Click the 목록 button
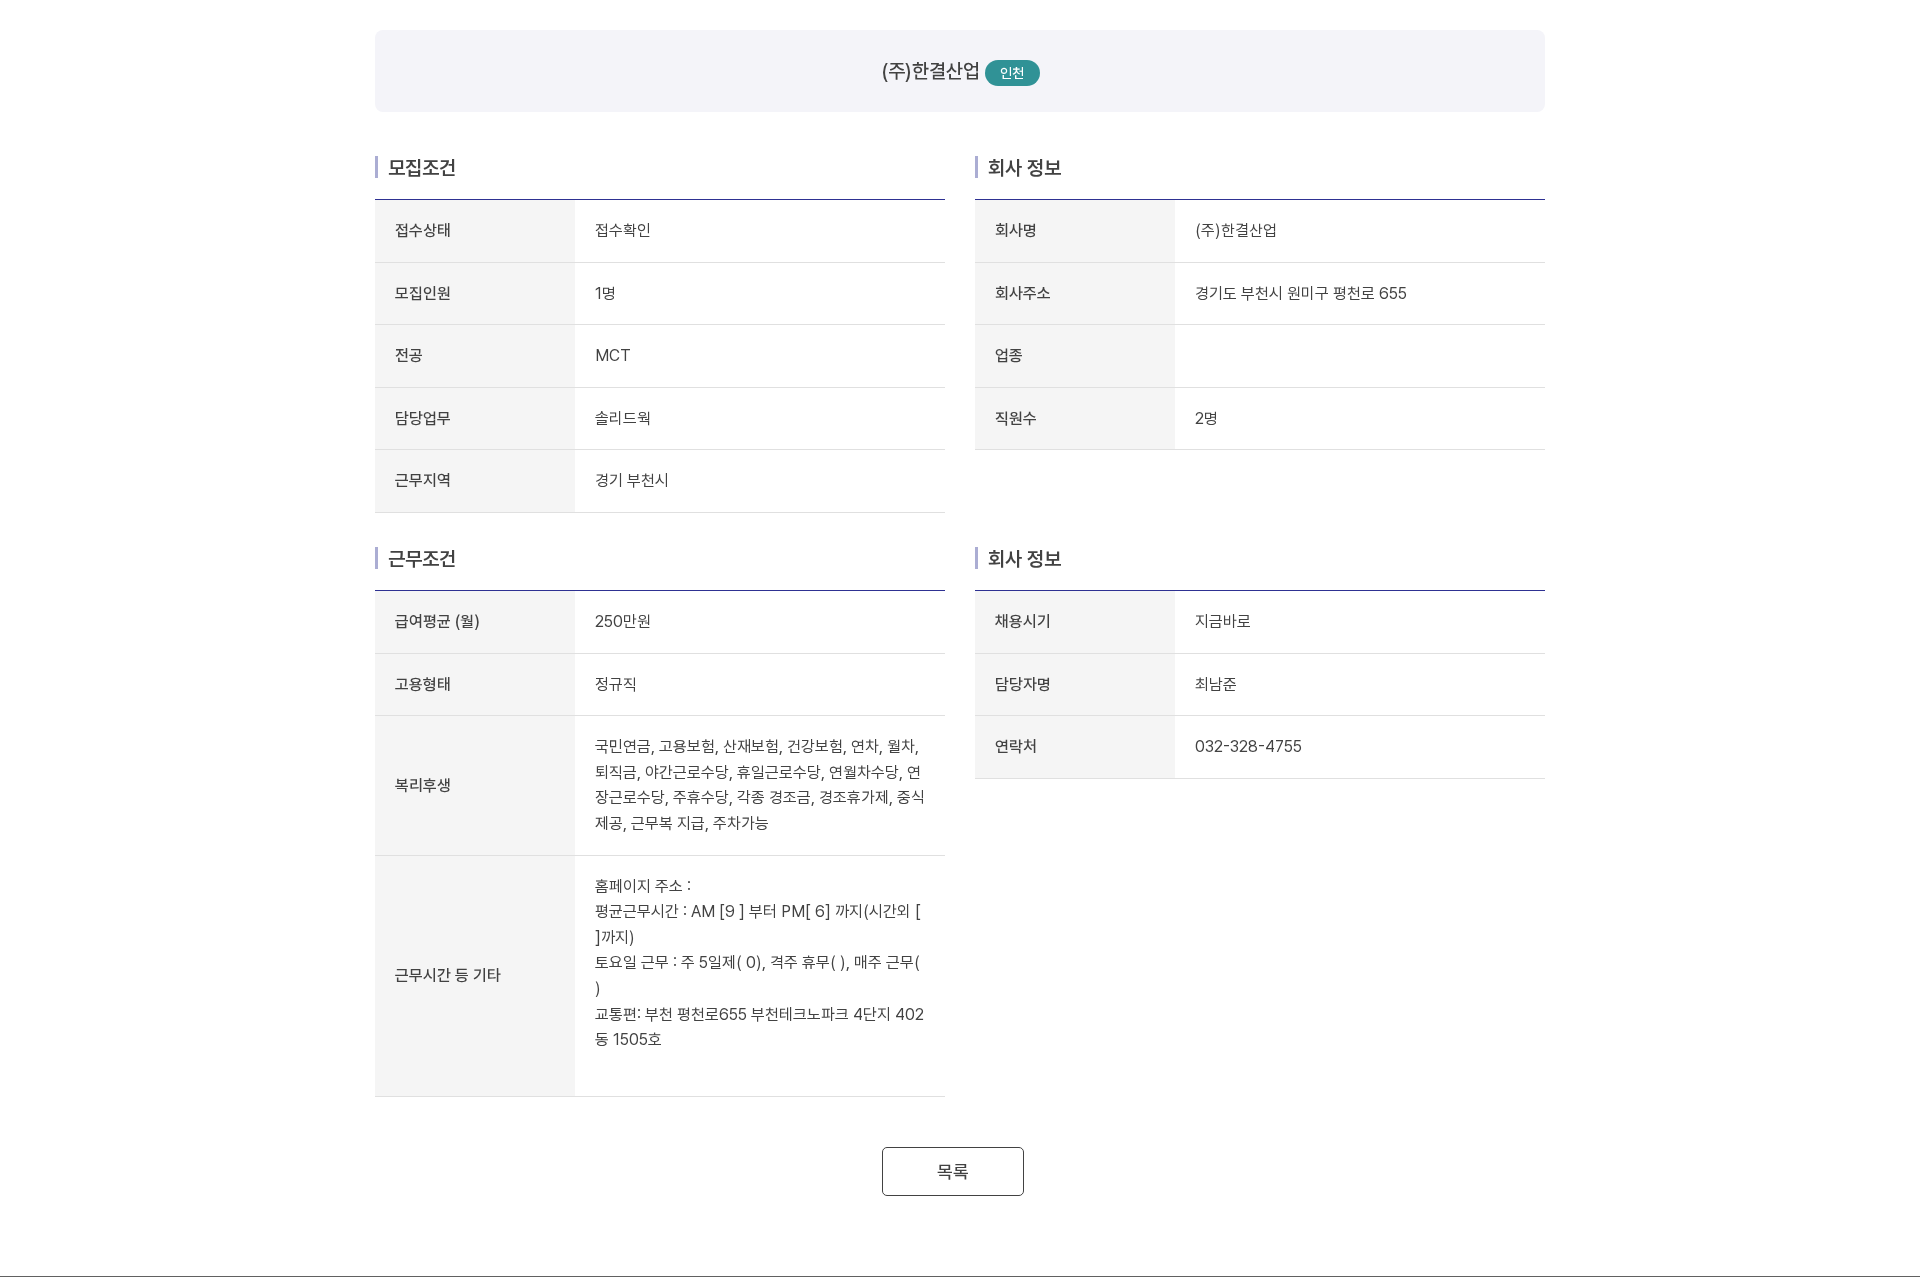Viewport: 1920px width, 1277px height. 952,1171
